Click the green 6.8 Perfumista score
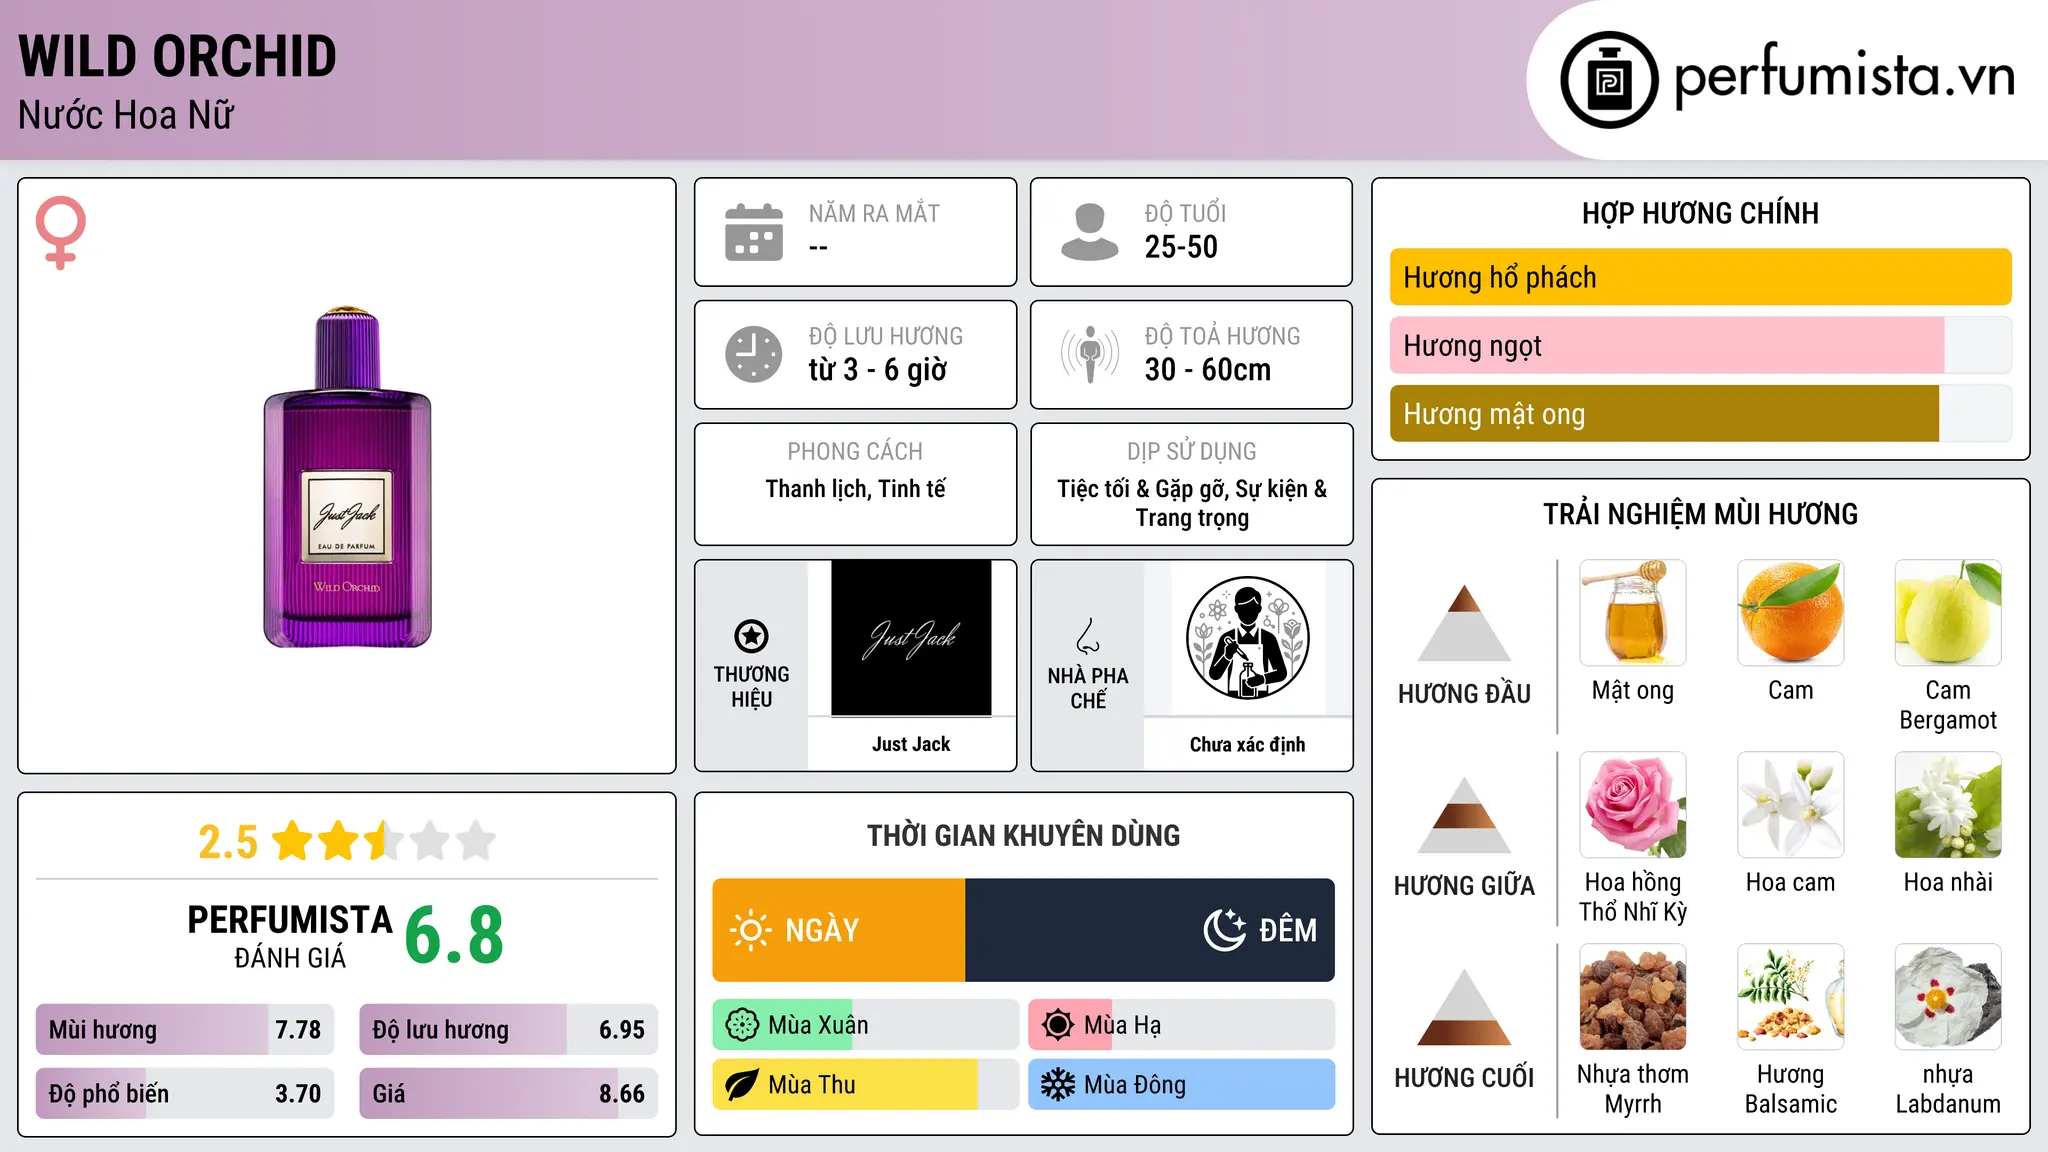2048x1152 pixels. [x=454, y=935]
